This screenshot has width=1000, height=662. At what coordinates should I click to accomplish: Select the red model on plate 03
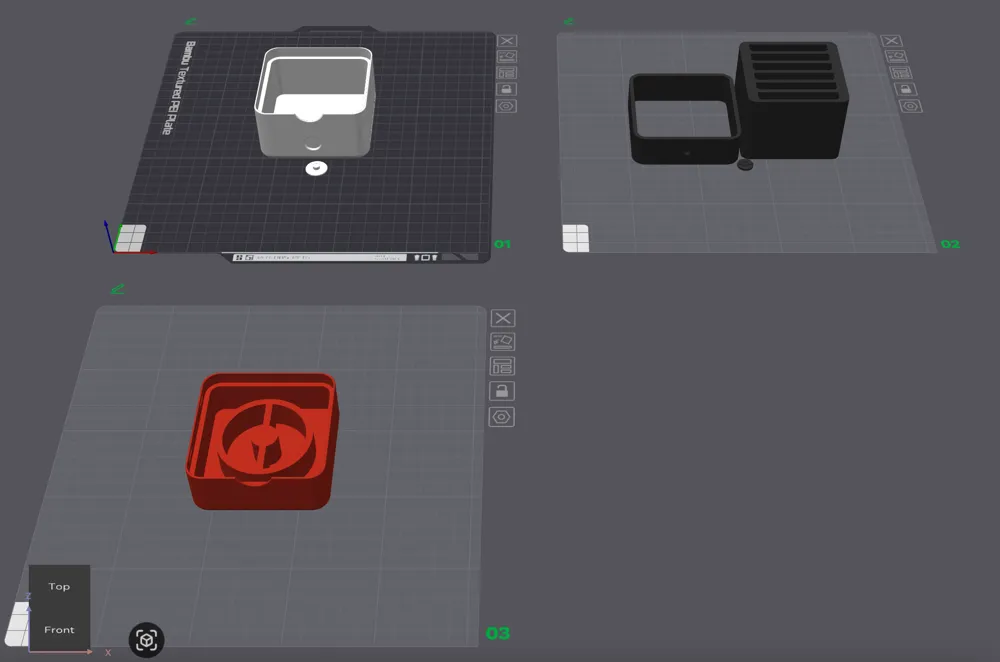tap(263, 441)
